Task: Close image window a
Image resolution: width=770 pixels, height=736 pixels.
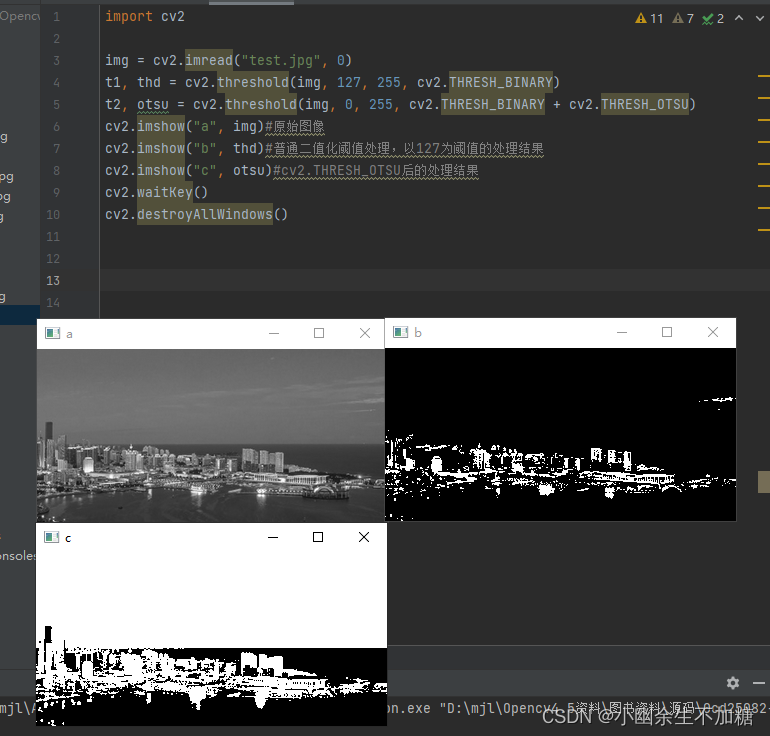Action: click(x=365, y=333)
